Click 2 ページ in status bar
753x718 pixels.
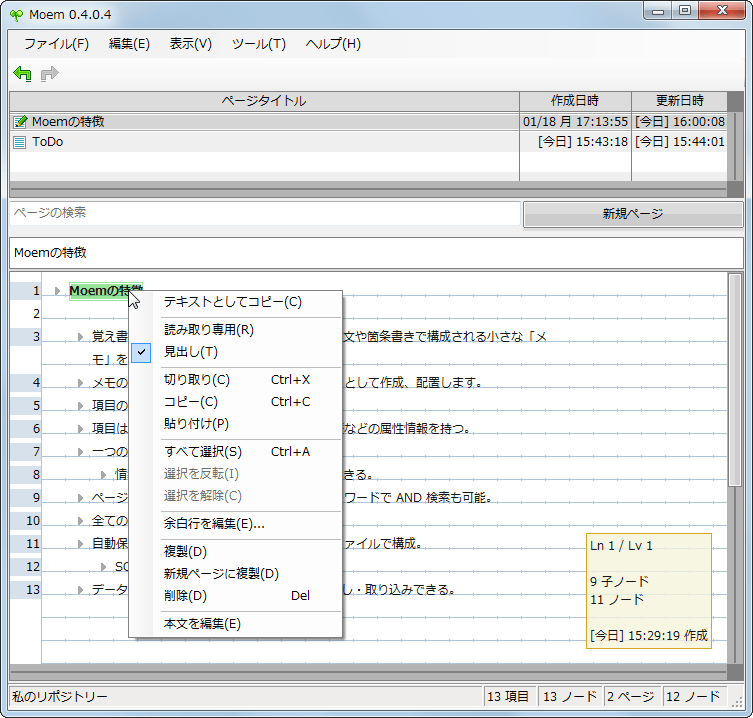point(630,697)
